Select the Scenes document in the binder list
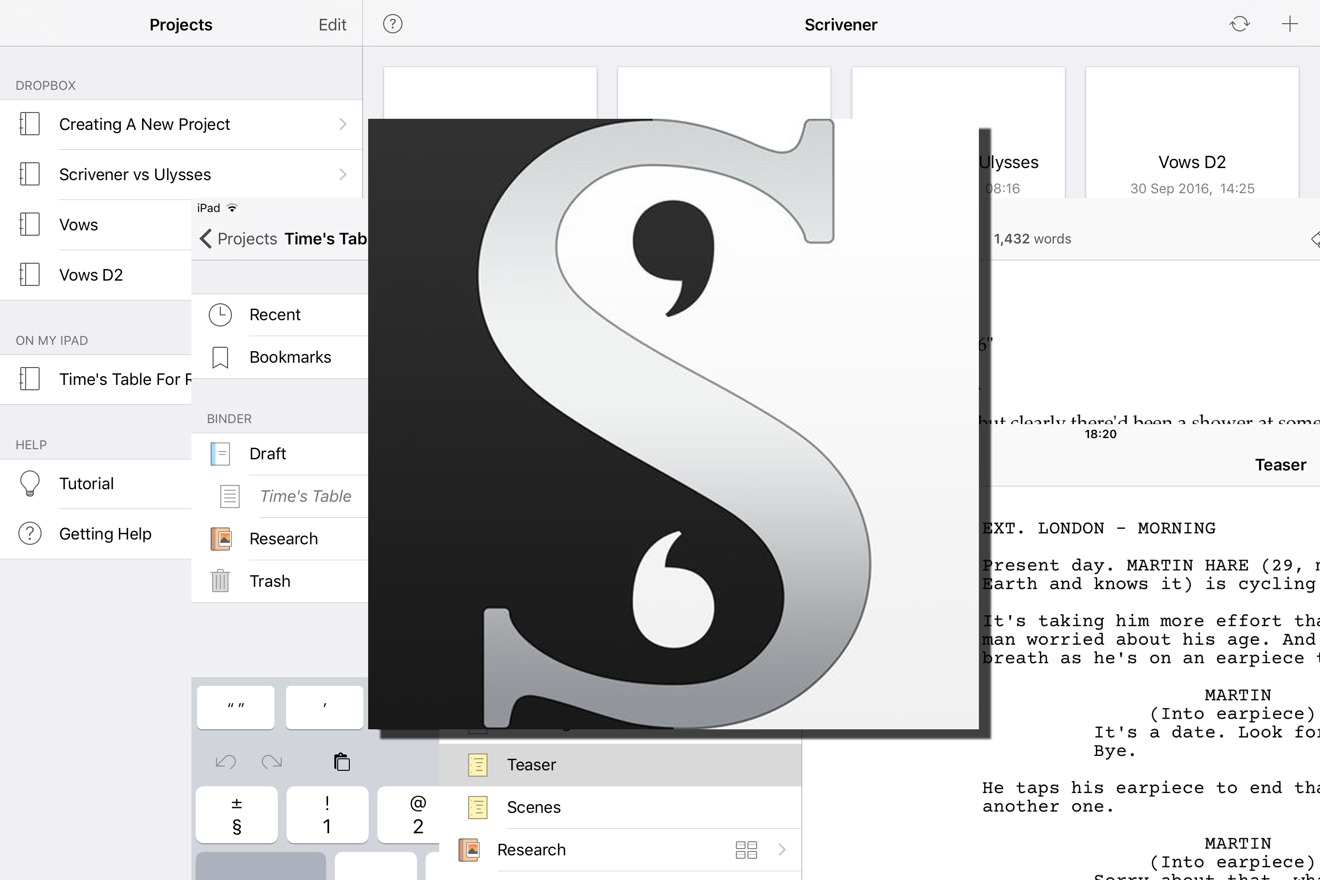 pyautogui.click(x=620, y=807)
